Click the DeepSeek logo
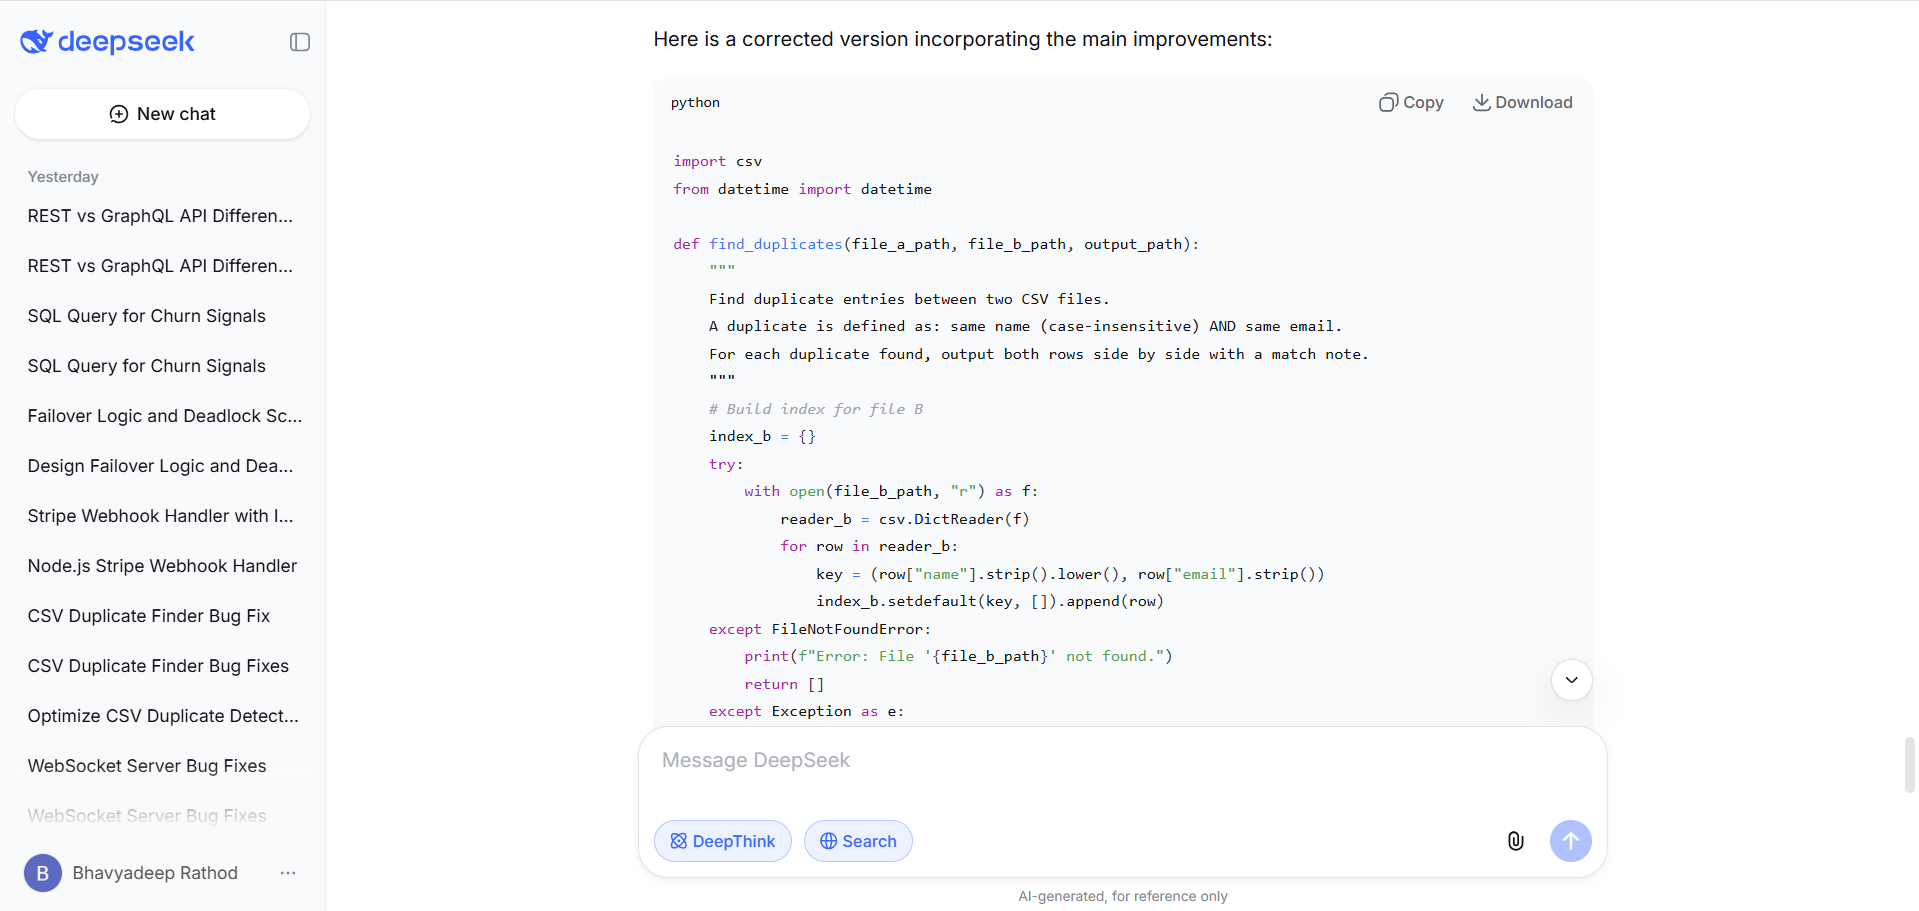Viewport: 1919px width, 911px height. coord(106,42)
